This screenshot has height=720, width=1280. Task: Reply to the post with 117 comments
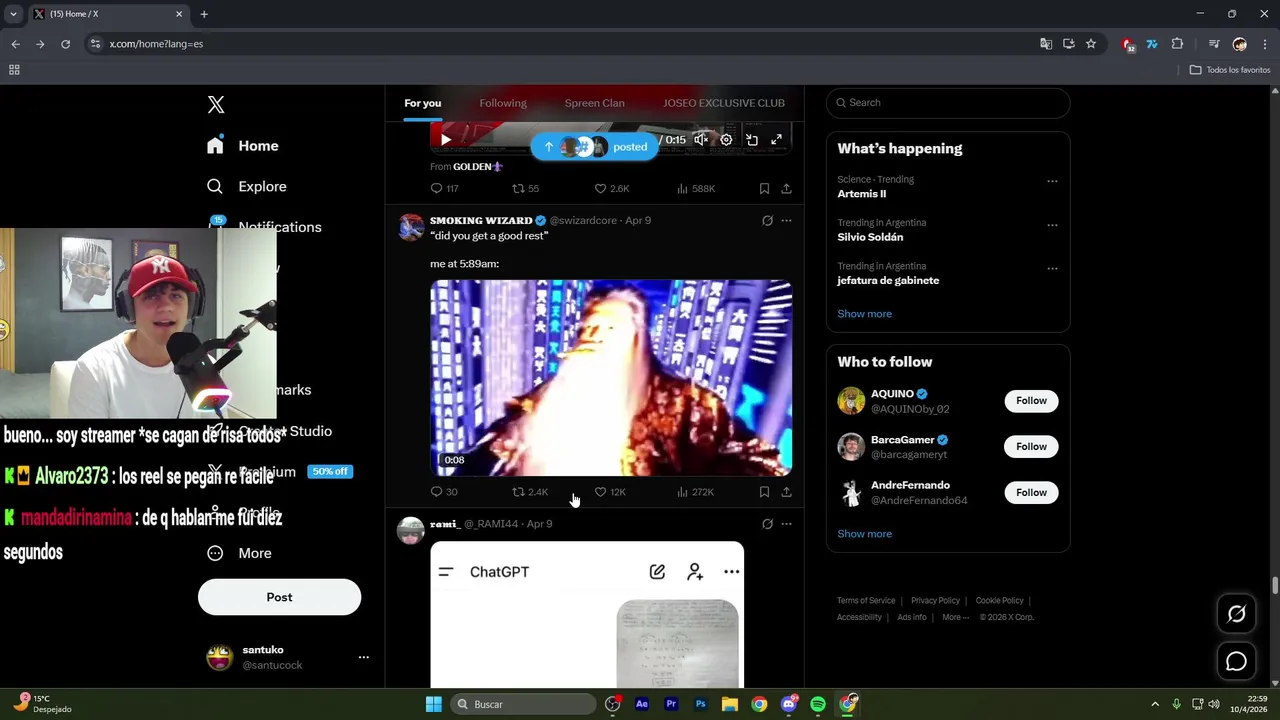(444, 188)
